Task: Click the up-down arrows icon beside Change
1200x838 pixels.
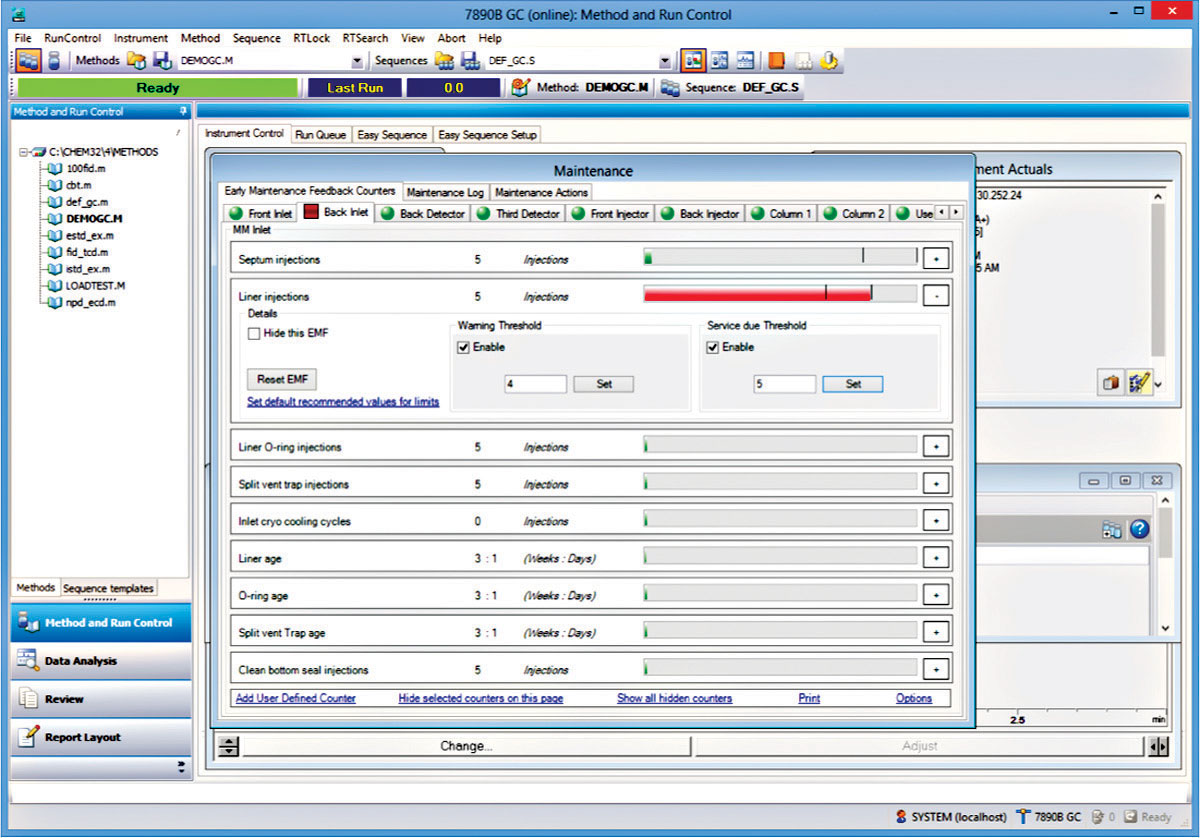Action: (x=229, y=746)
